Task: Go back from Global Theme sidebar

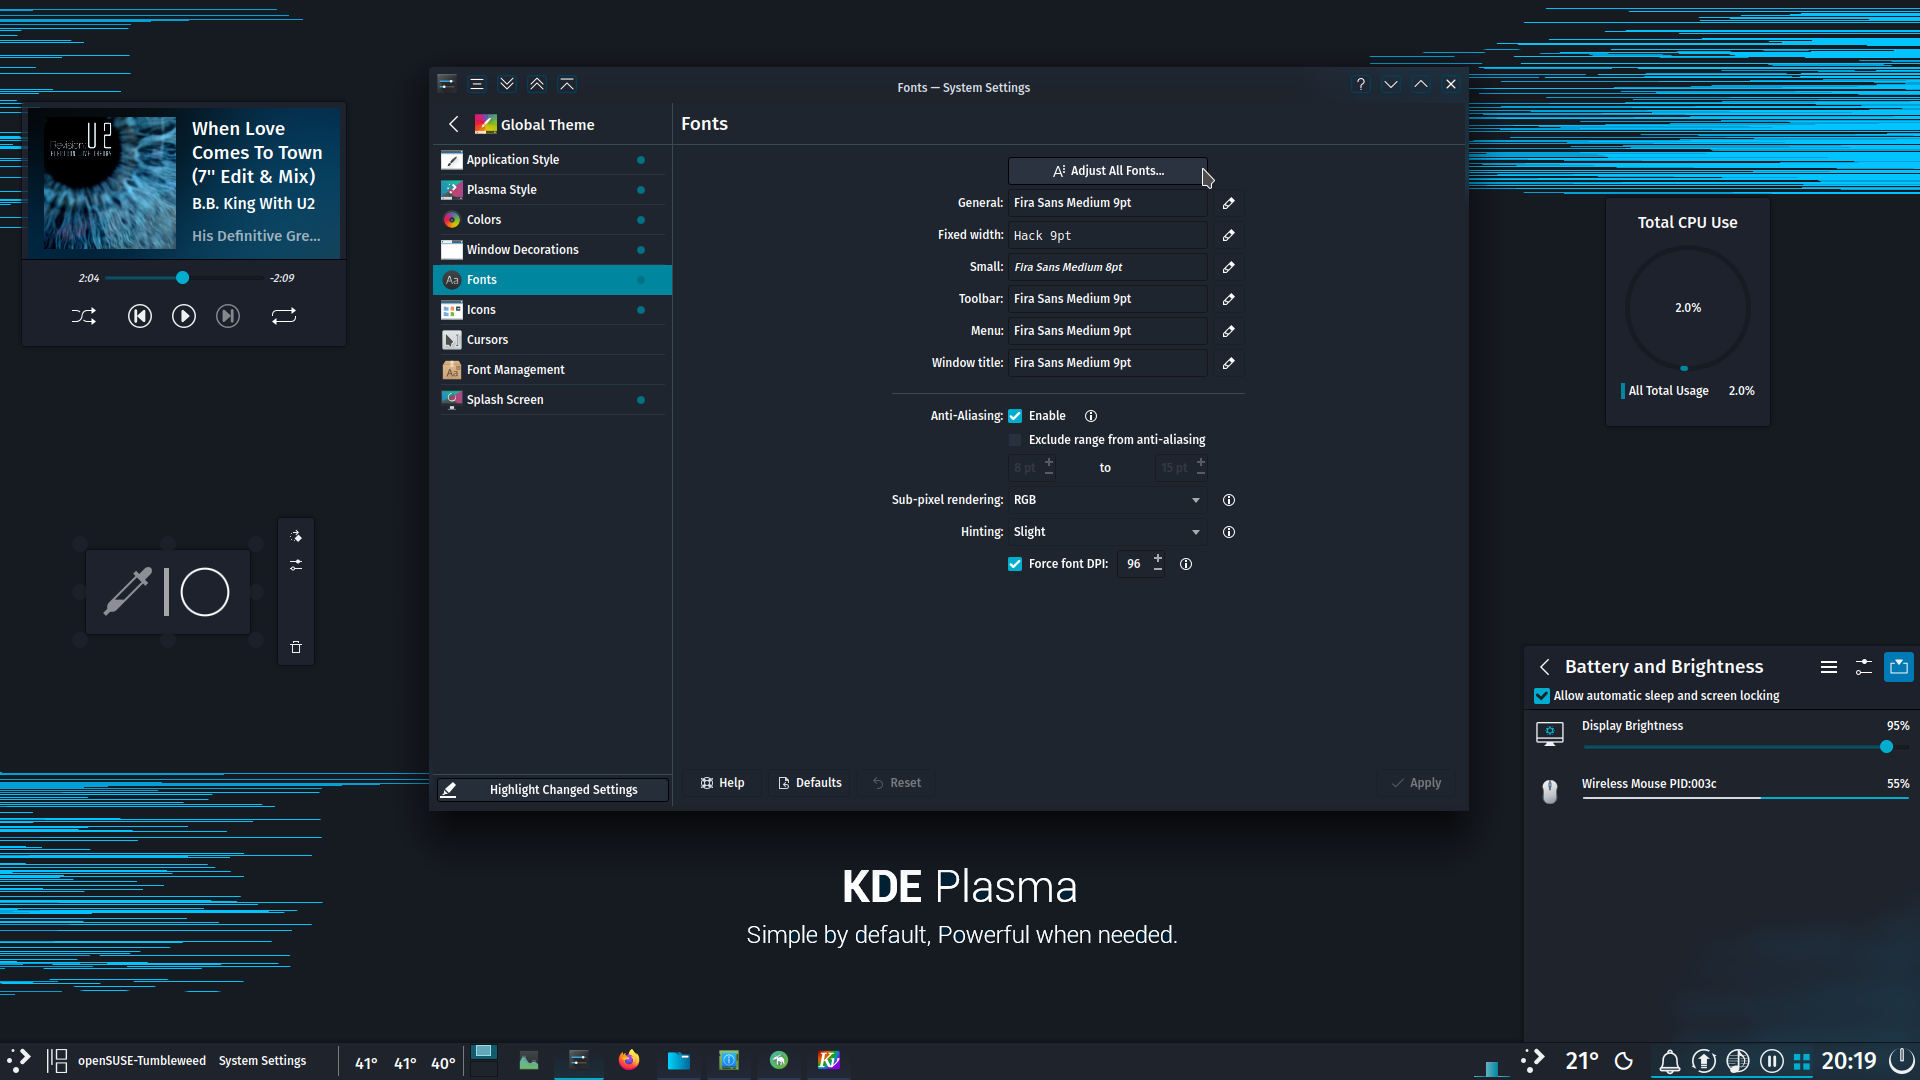Action: pos(454,124)
